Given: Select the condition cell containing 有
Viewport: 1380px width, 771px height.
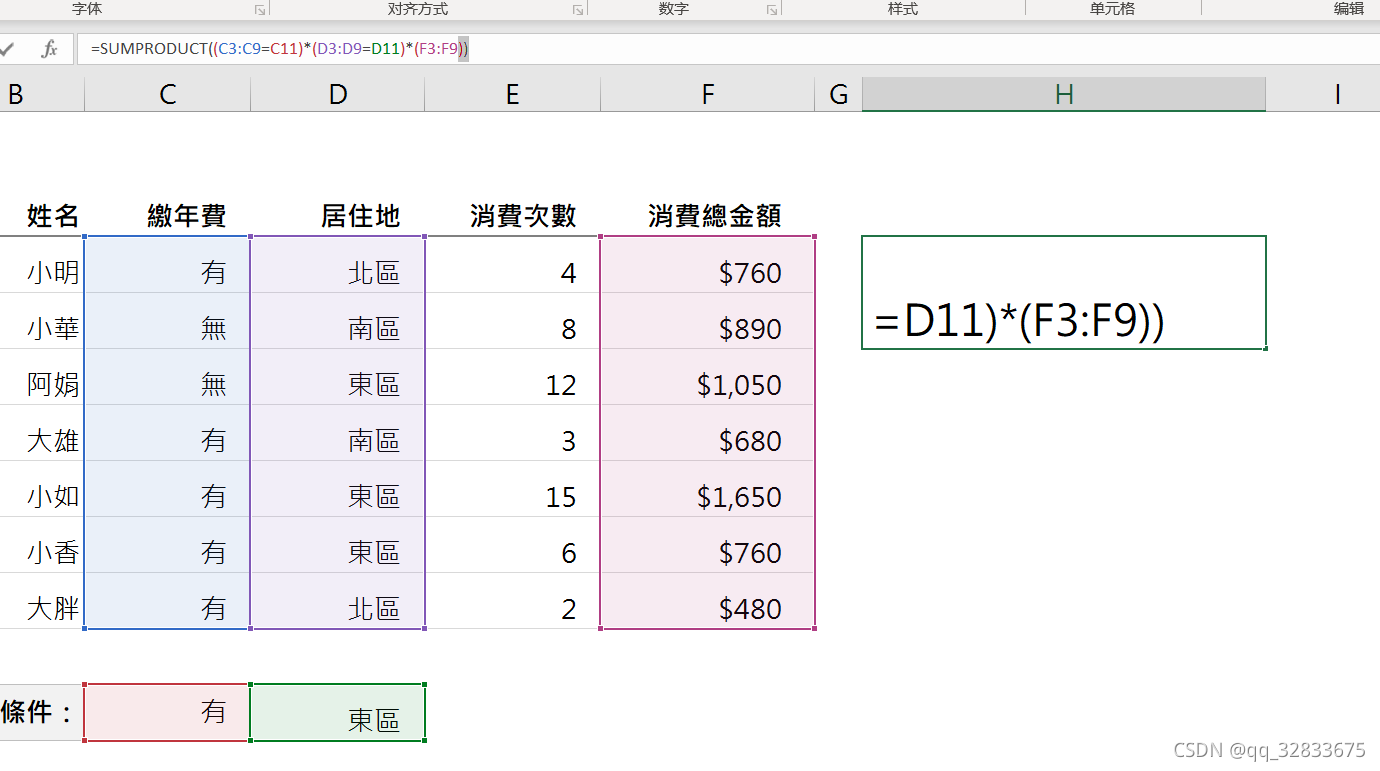Looking at the screenshot, I should (168, 712).
